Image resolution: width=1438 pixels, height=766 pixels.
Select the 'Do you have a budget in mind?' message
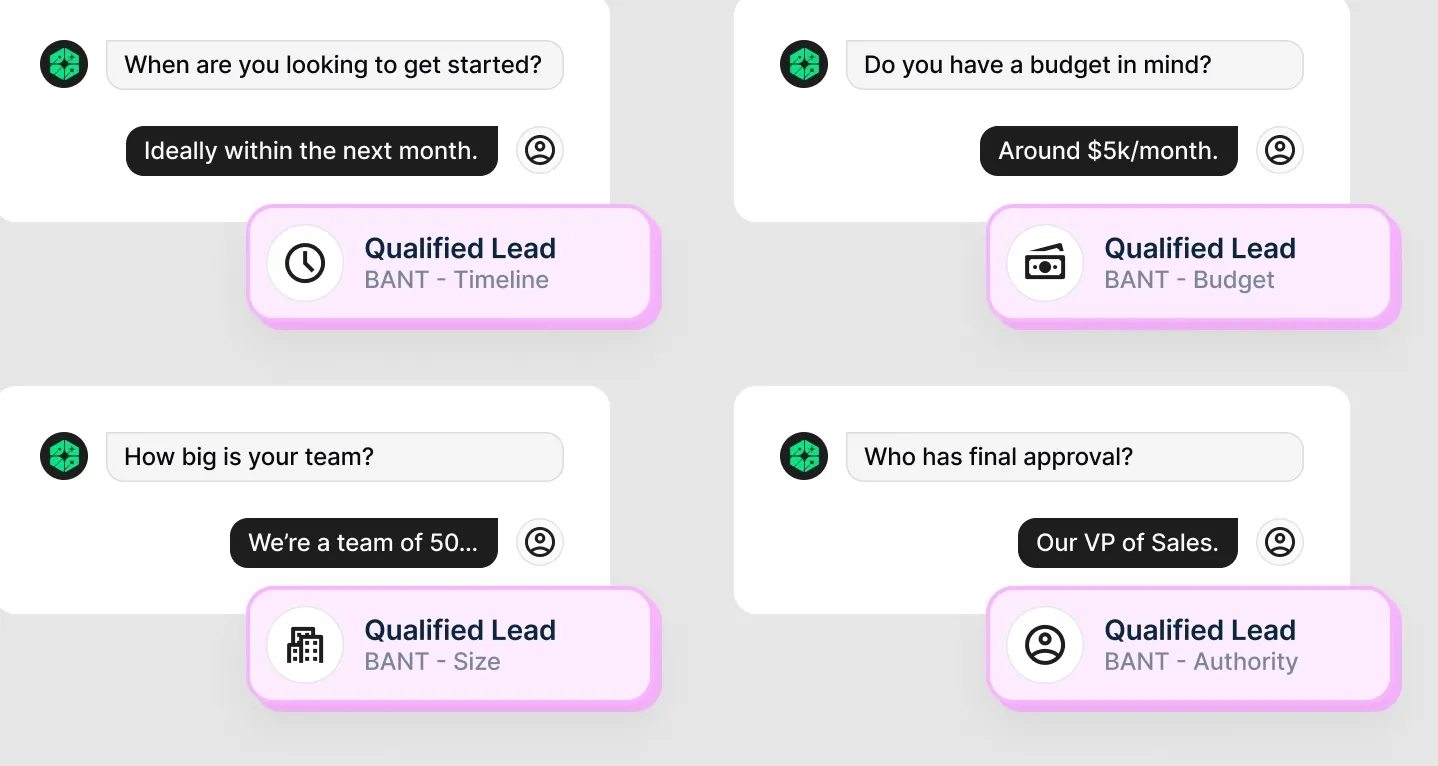[1074, 65]
